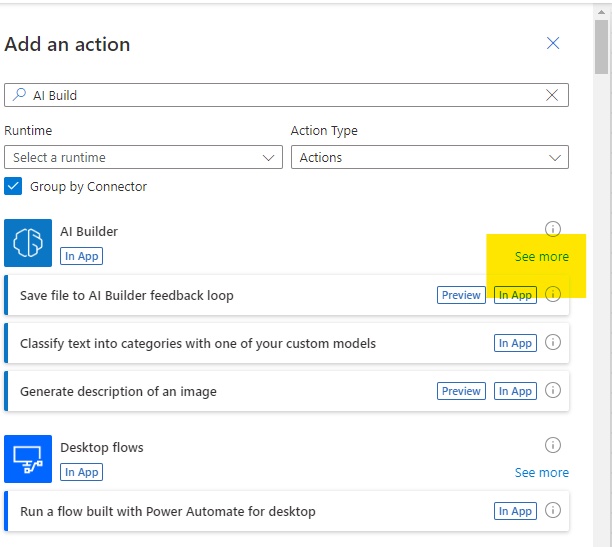Click See more under Desktop flows
The width and height of the screenshot is (612, 547).
point(542,472)
